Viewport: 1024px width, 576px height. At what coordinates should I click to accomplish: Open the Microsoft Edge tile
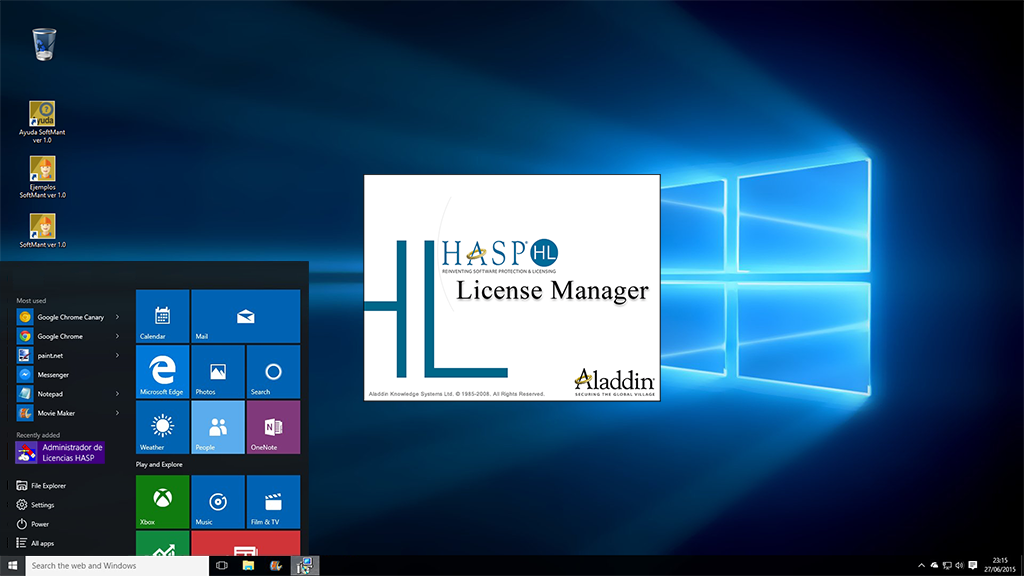(x=162, y=372)
